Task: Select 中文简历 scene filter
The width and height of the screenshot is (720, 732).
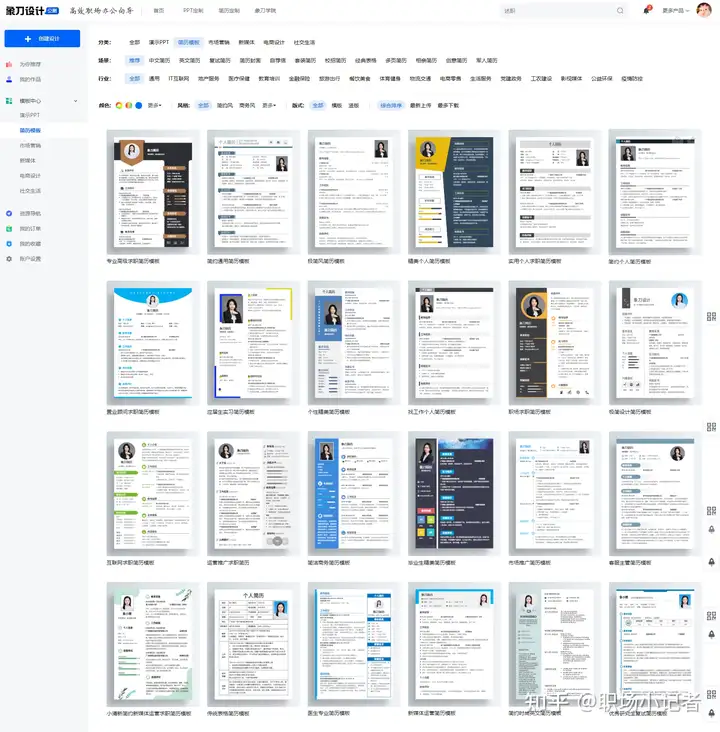Action: coord(159,61)
